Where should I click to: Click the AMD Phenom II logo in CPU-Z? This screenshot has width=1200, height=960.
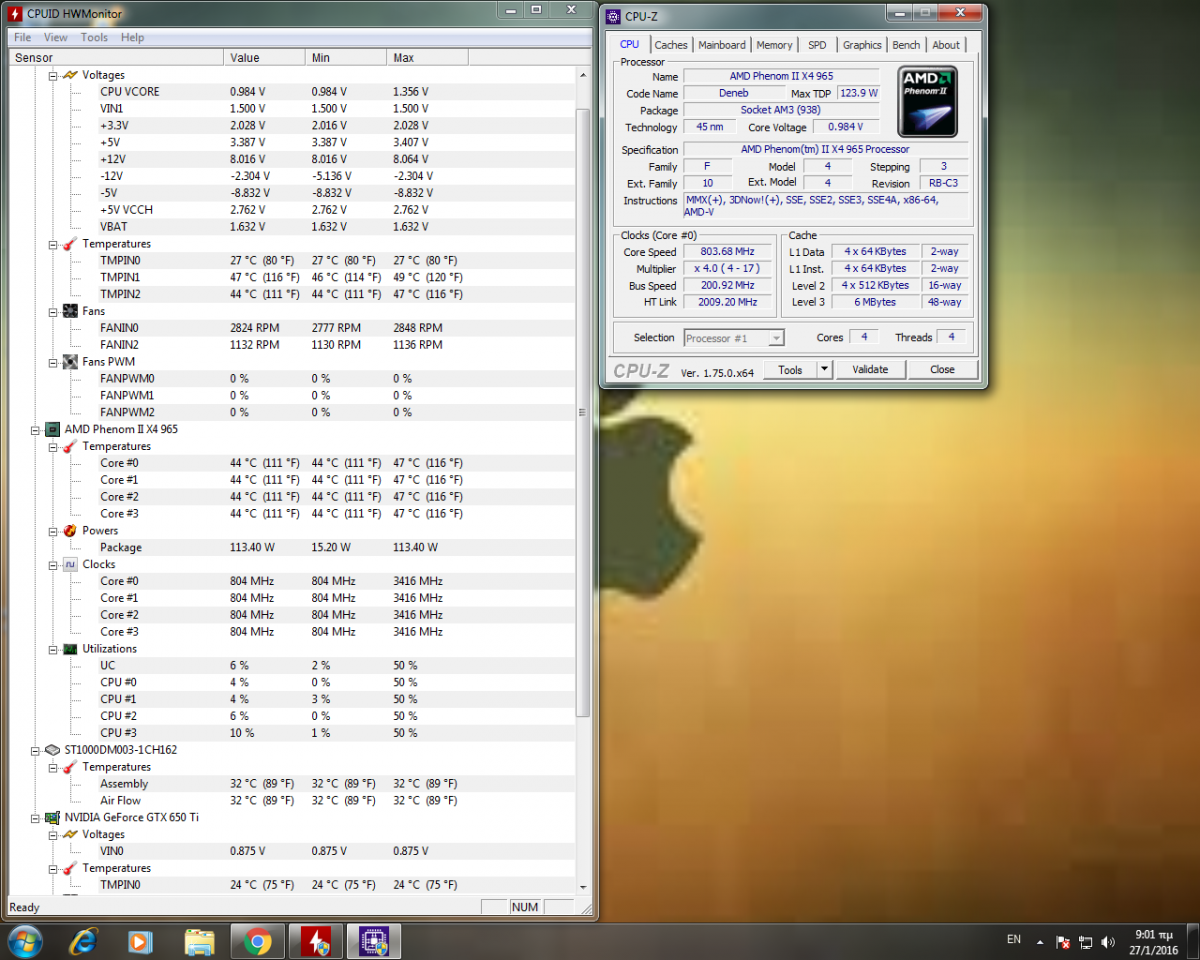tap(928, 101)
